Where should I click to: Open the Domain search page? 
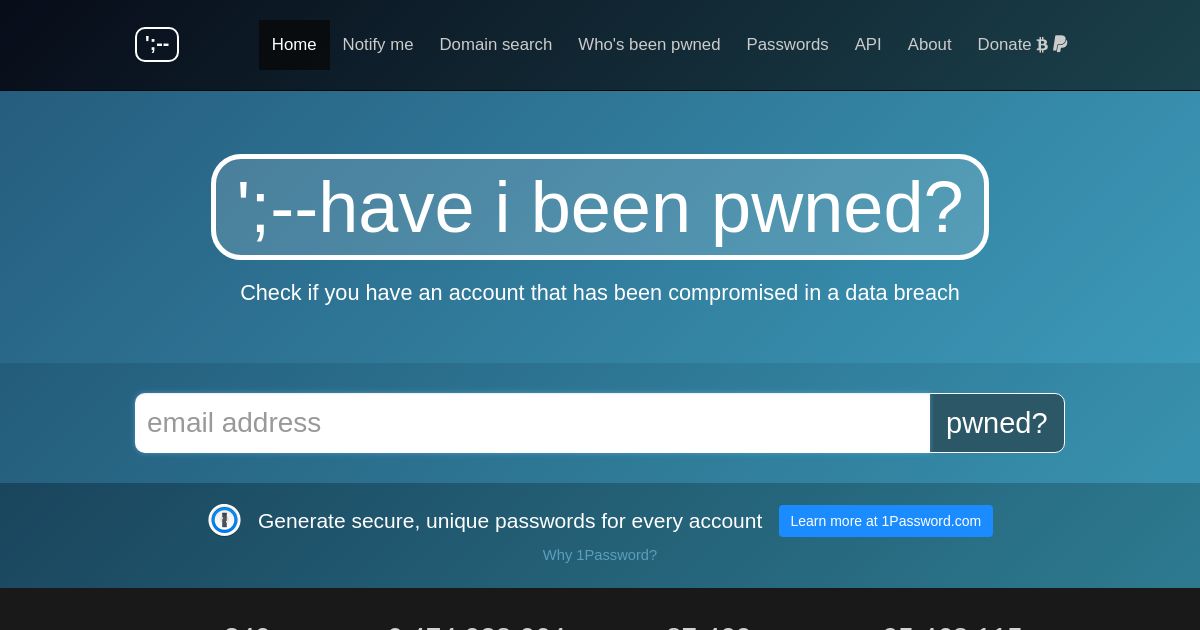(496, 45)
